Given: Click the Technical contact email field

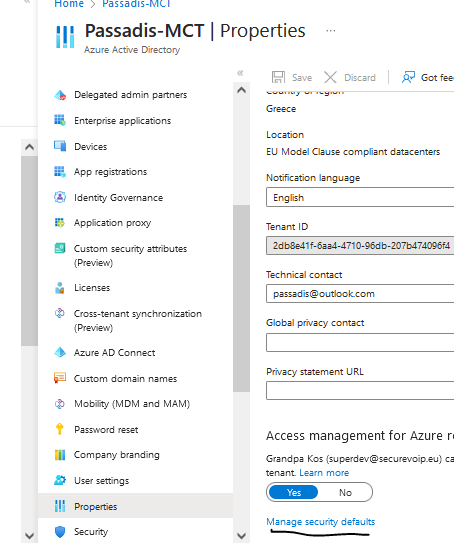Looking at the screenshot, I should [x=360, y=294].
